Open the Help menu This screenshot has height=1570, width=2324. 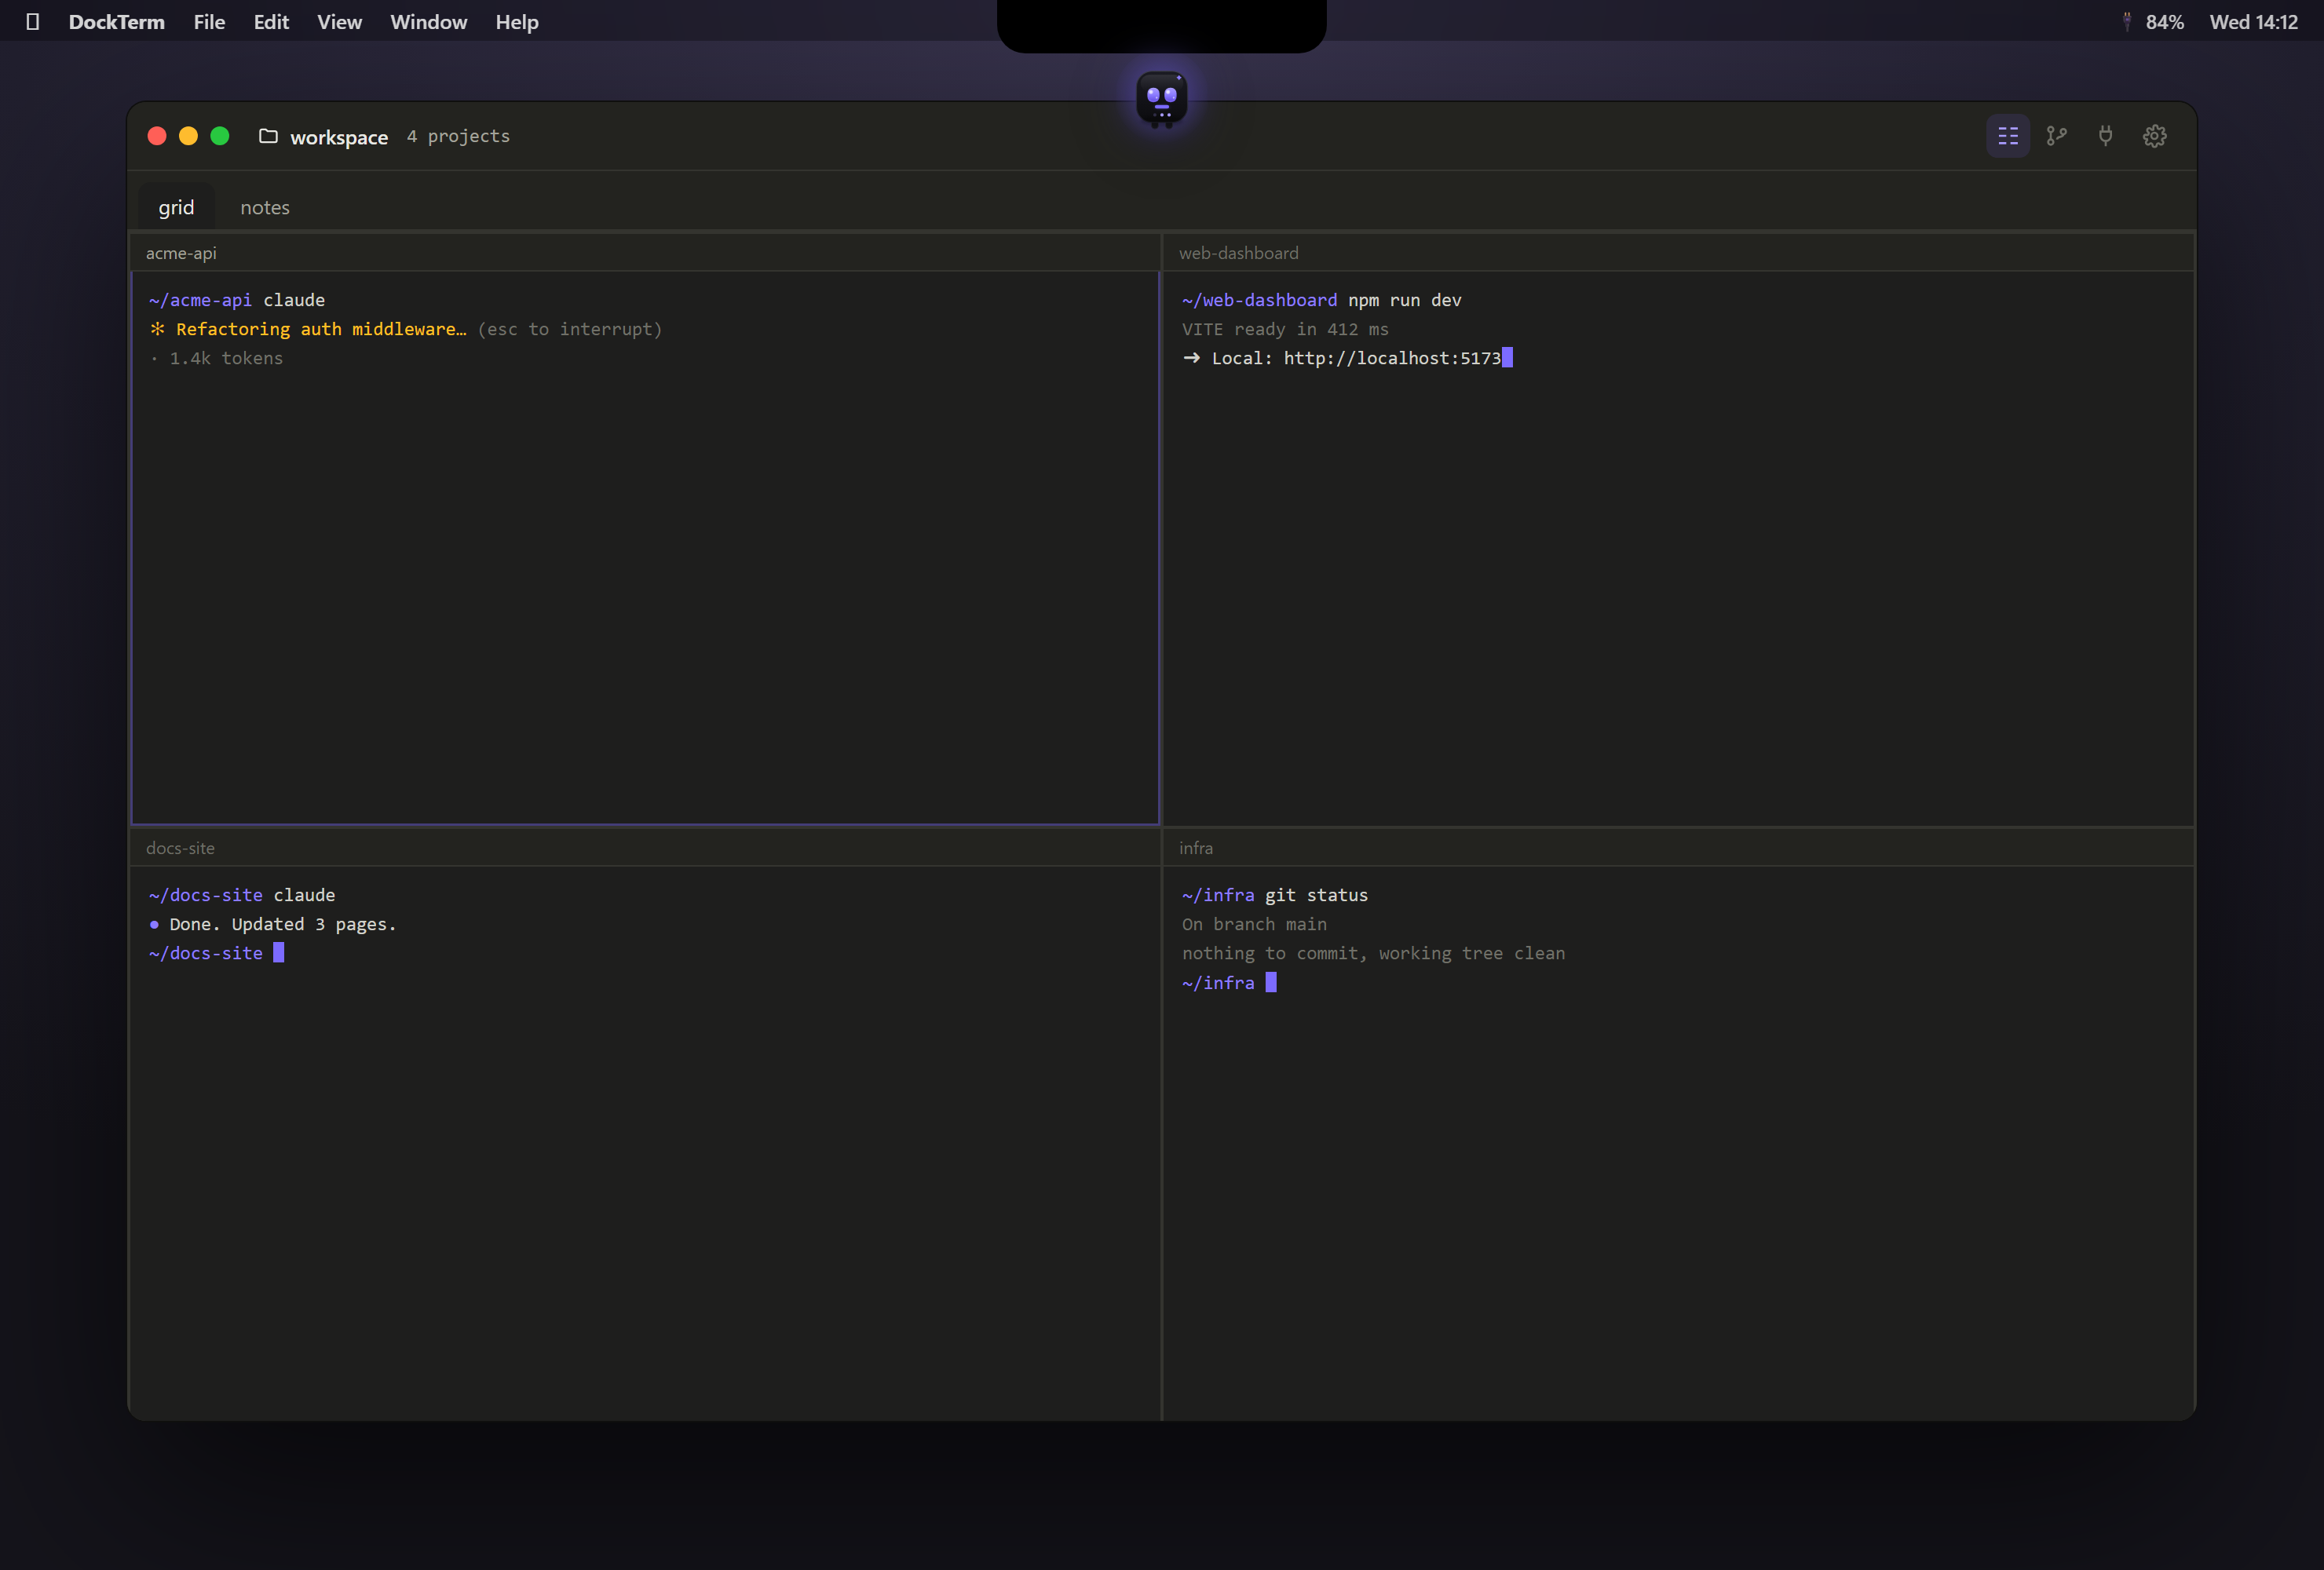(517, 22)
